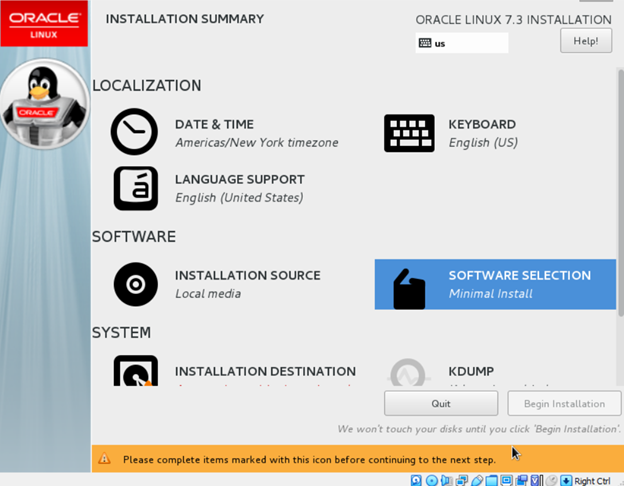Click VirtualBox video capture icon
The image size is (624, 486).
521,480
